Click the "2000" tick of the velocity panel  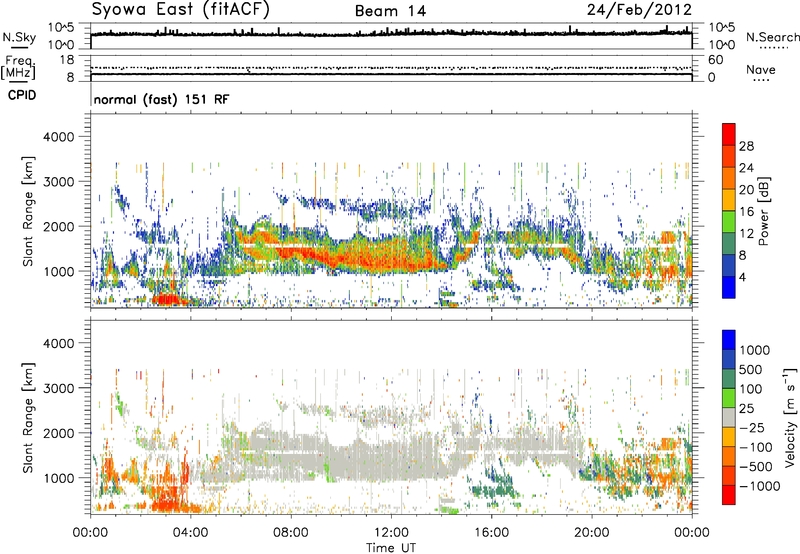click(58, 433)
